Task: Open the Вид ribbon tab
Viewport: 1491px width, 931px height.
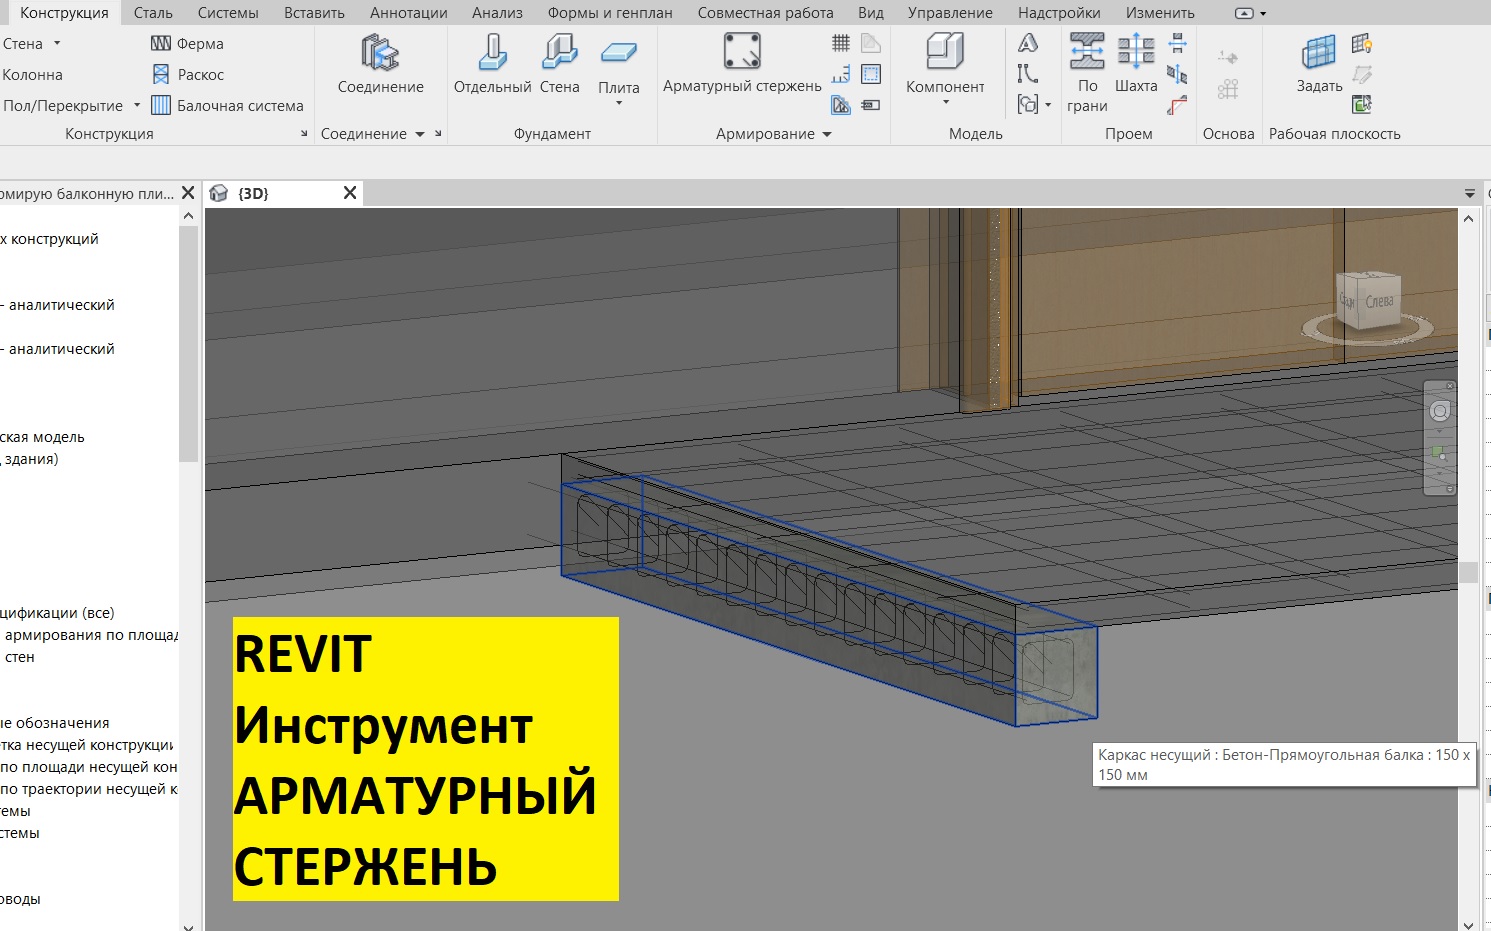Action: click(871, 13)
